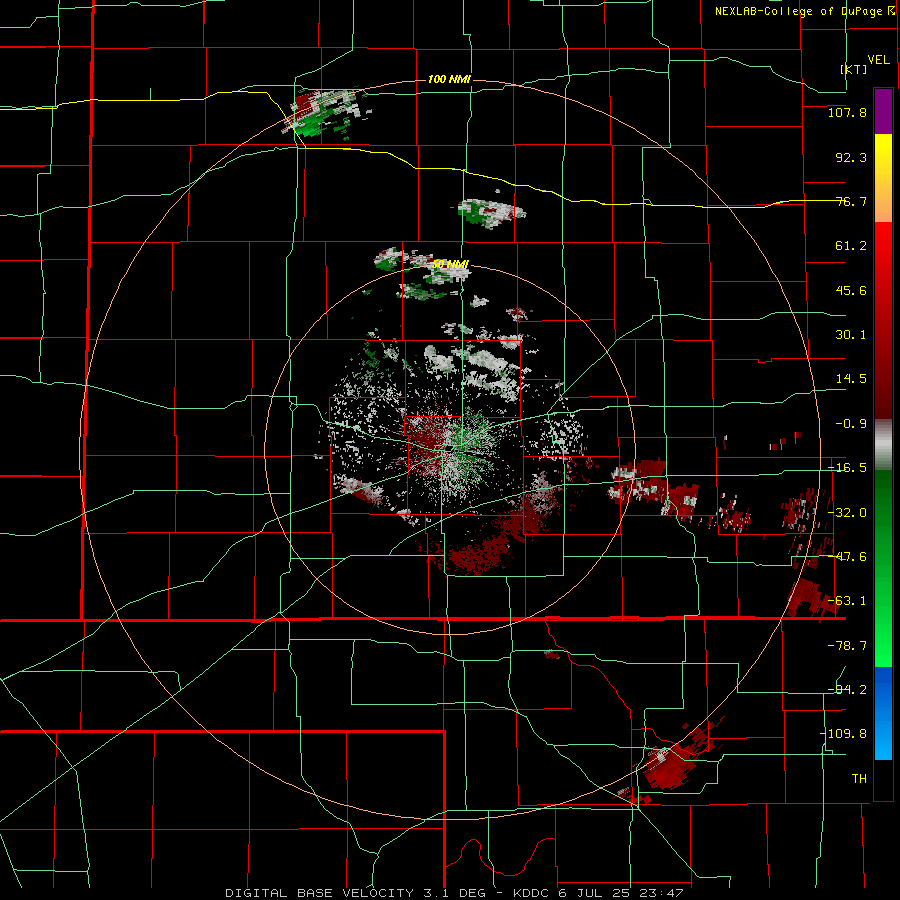Viewport: 900px width, 900px height.
Task: Click the 92.3 velocity scale value
Action: point(851,157)
